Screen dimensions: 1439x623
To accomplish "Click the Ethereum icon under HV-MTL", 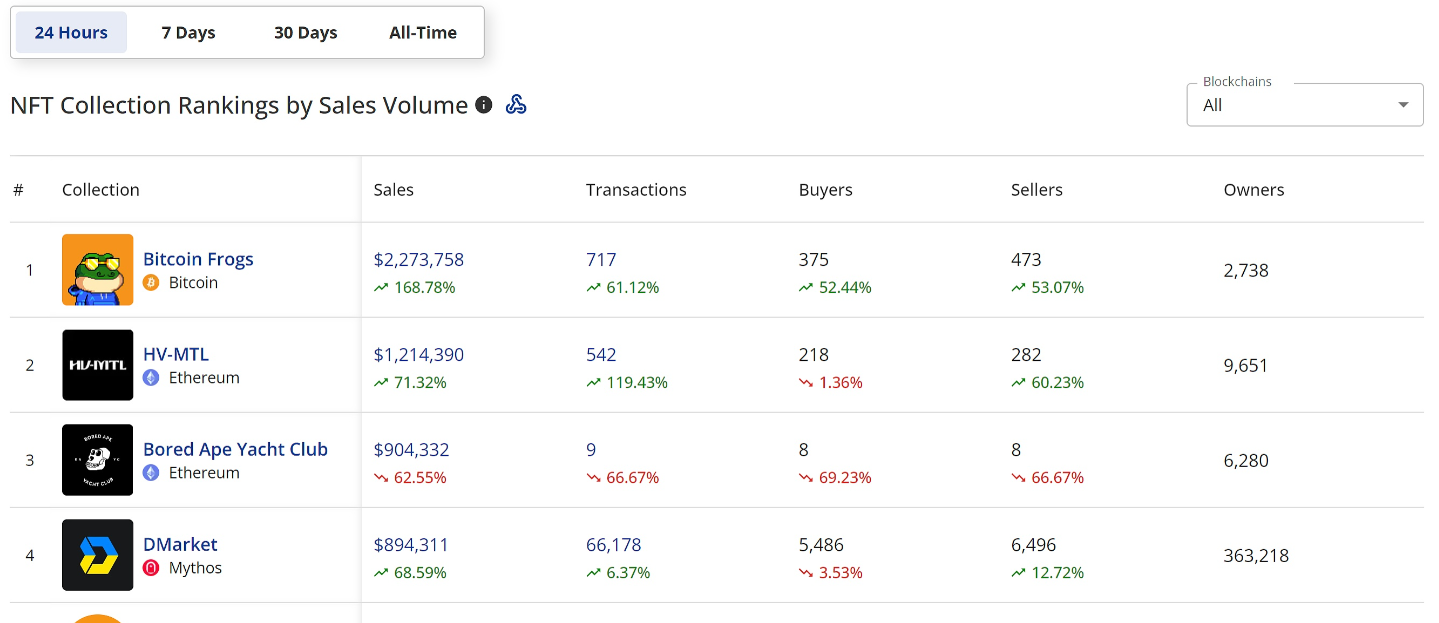I will [151, 378].
